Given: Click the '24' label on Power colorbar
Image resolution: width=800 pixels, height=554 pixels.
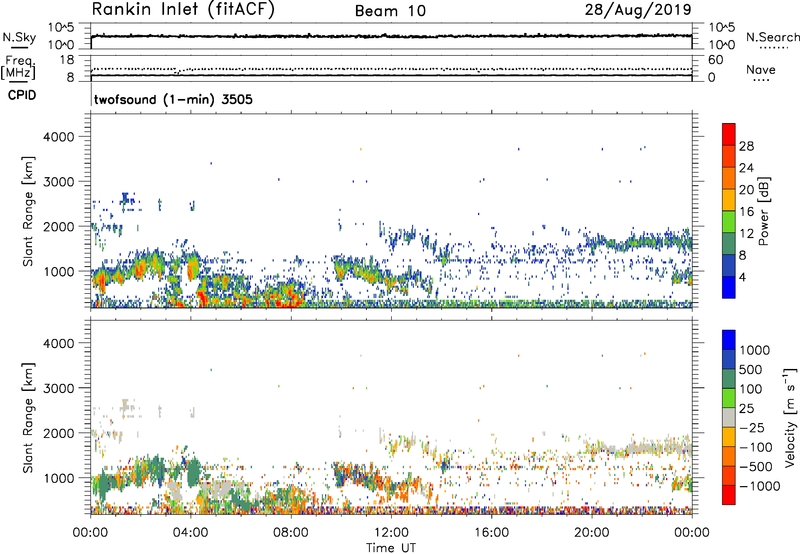Looking at the screenshot, I should tap(746, 168).
